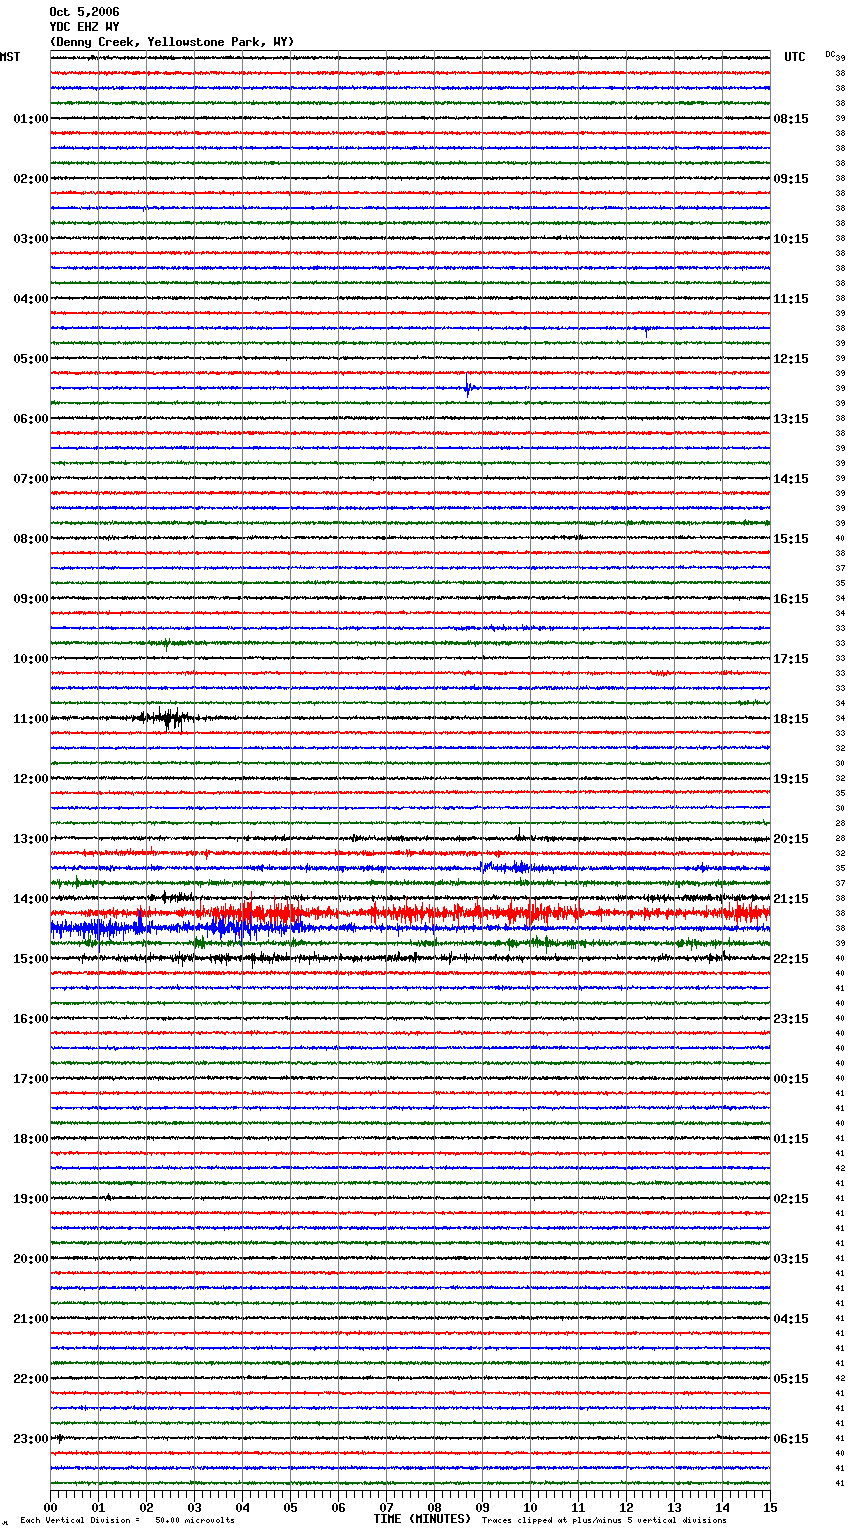
Task: Select the 10:15 UTC time label
Action: tap(791, 239)
